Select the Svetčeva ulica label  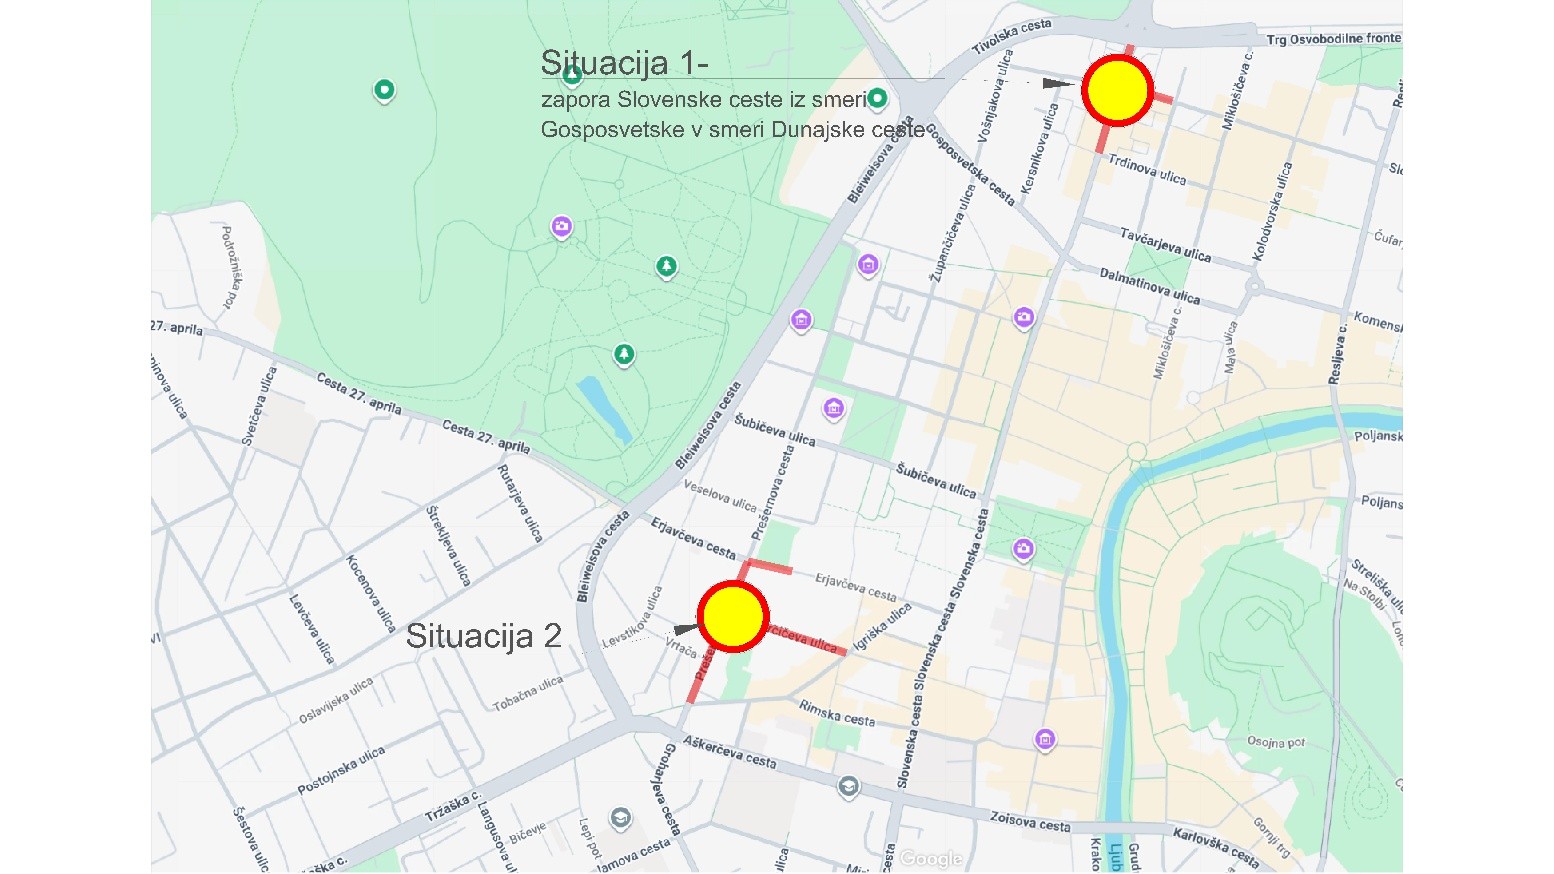[259, 406]
